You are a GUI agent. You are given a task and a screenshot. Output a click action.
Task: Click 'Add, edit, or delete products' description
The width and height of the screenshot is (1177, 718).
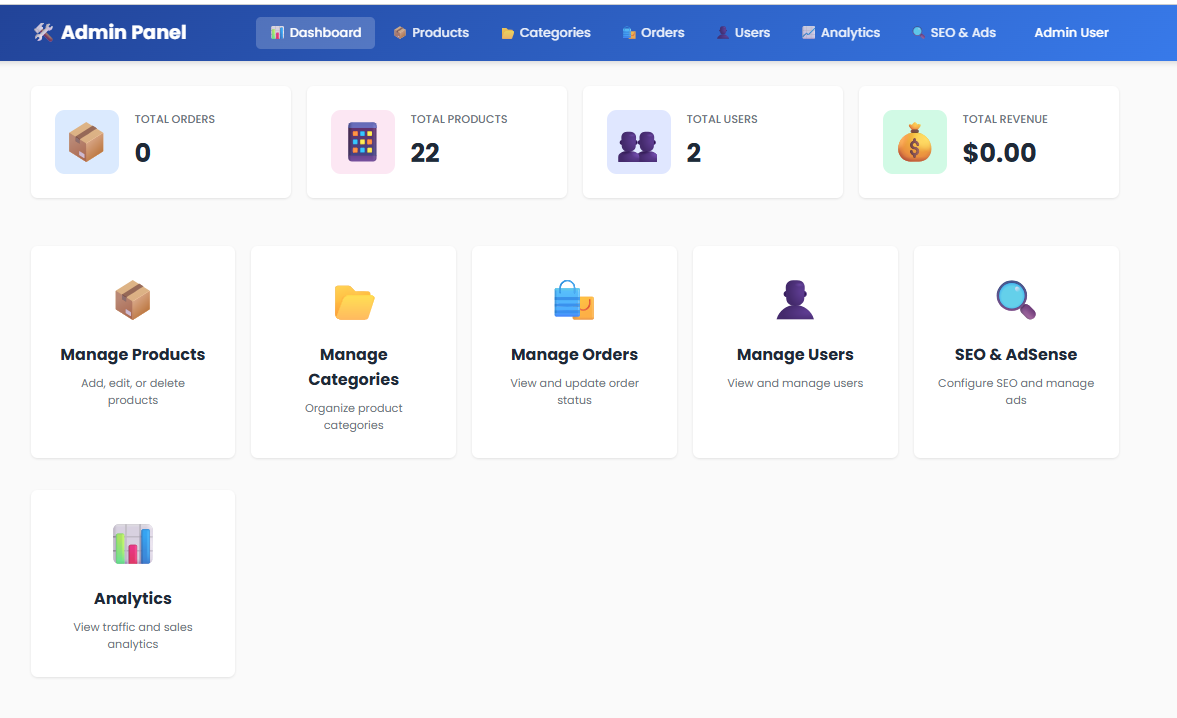click(x=133, y=392)
